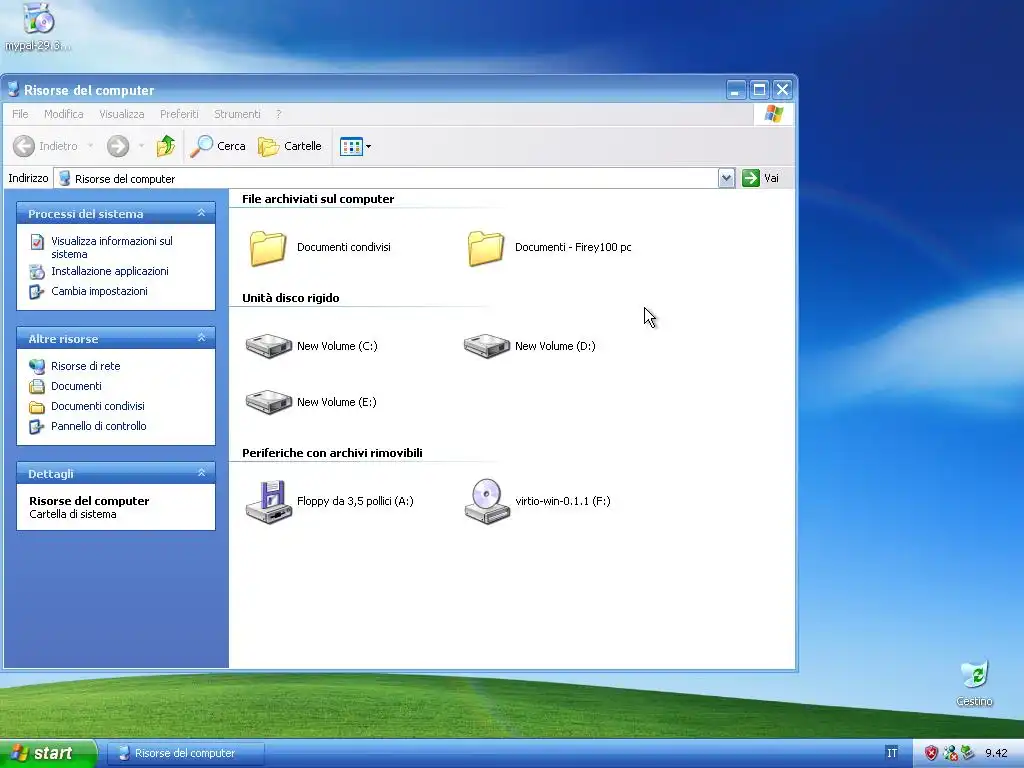
Task: Open Risorse di rete link
Action: tap(86, 366)
